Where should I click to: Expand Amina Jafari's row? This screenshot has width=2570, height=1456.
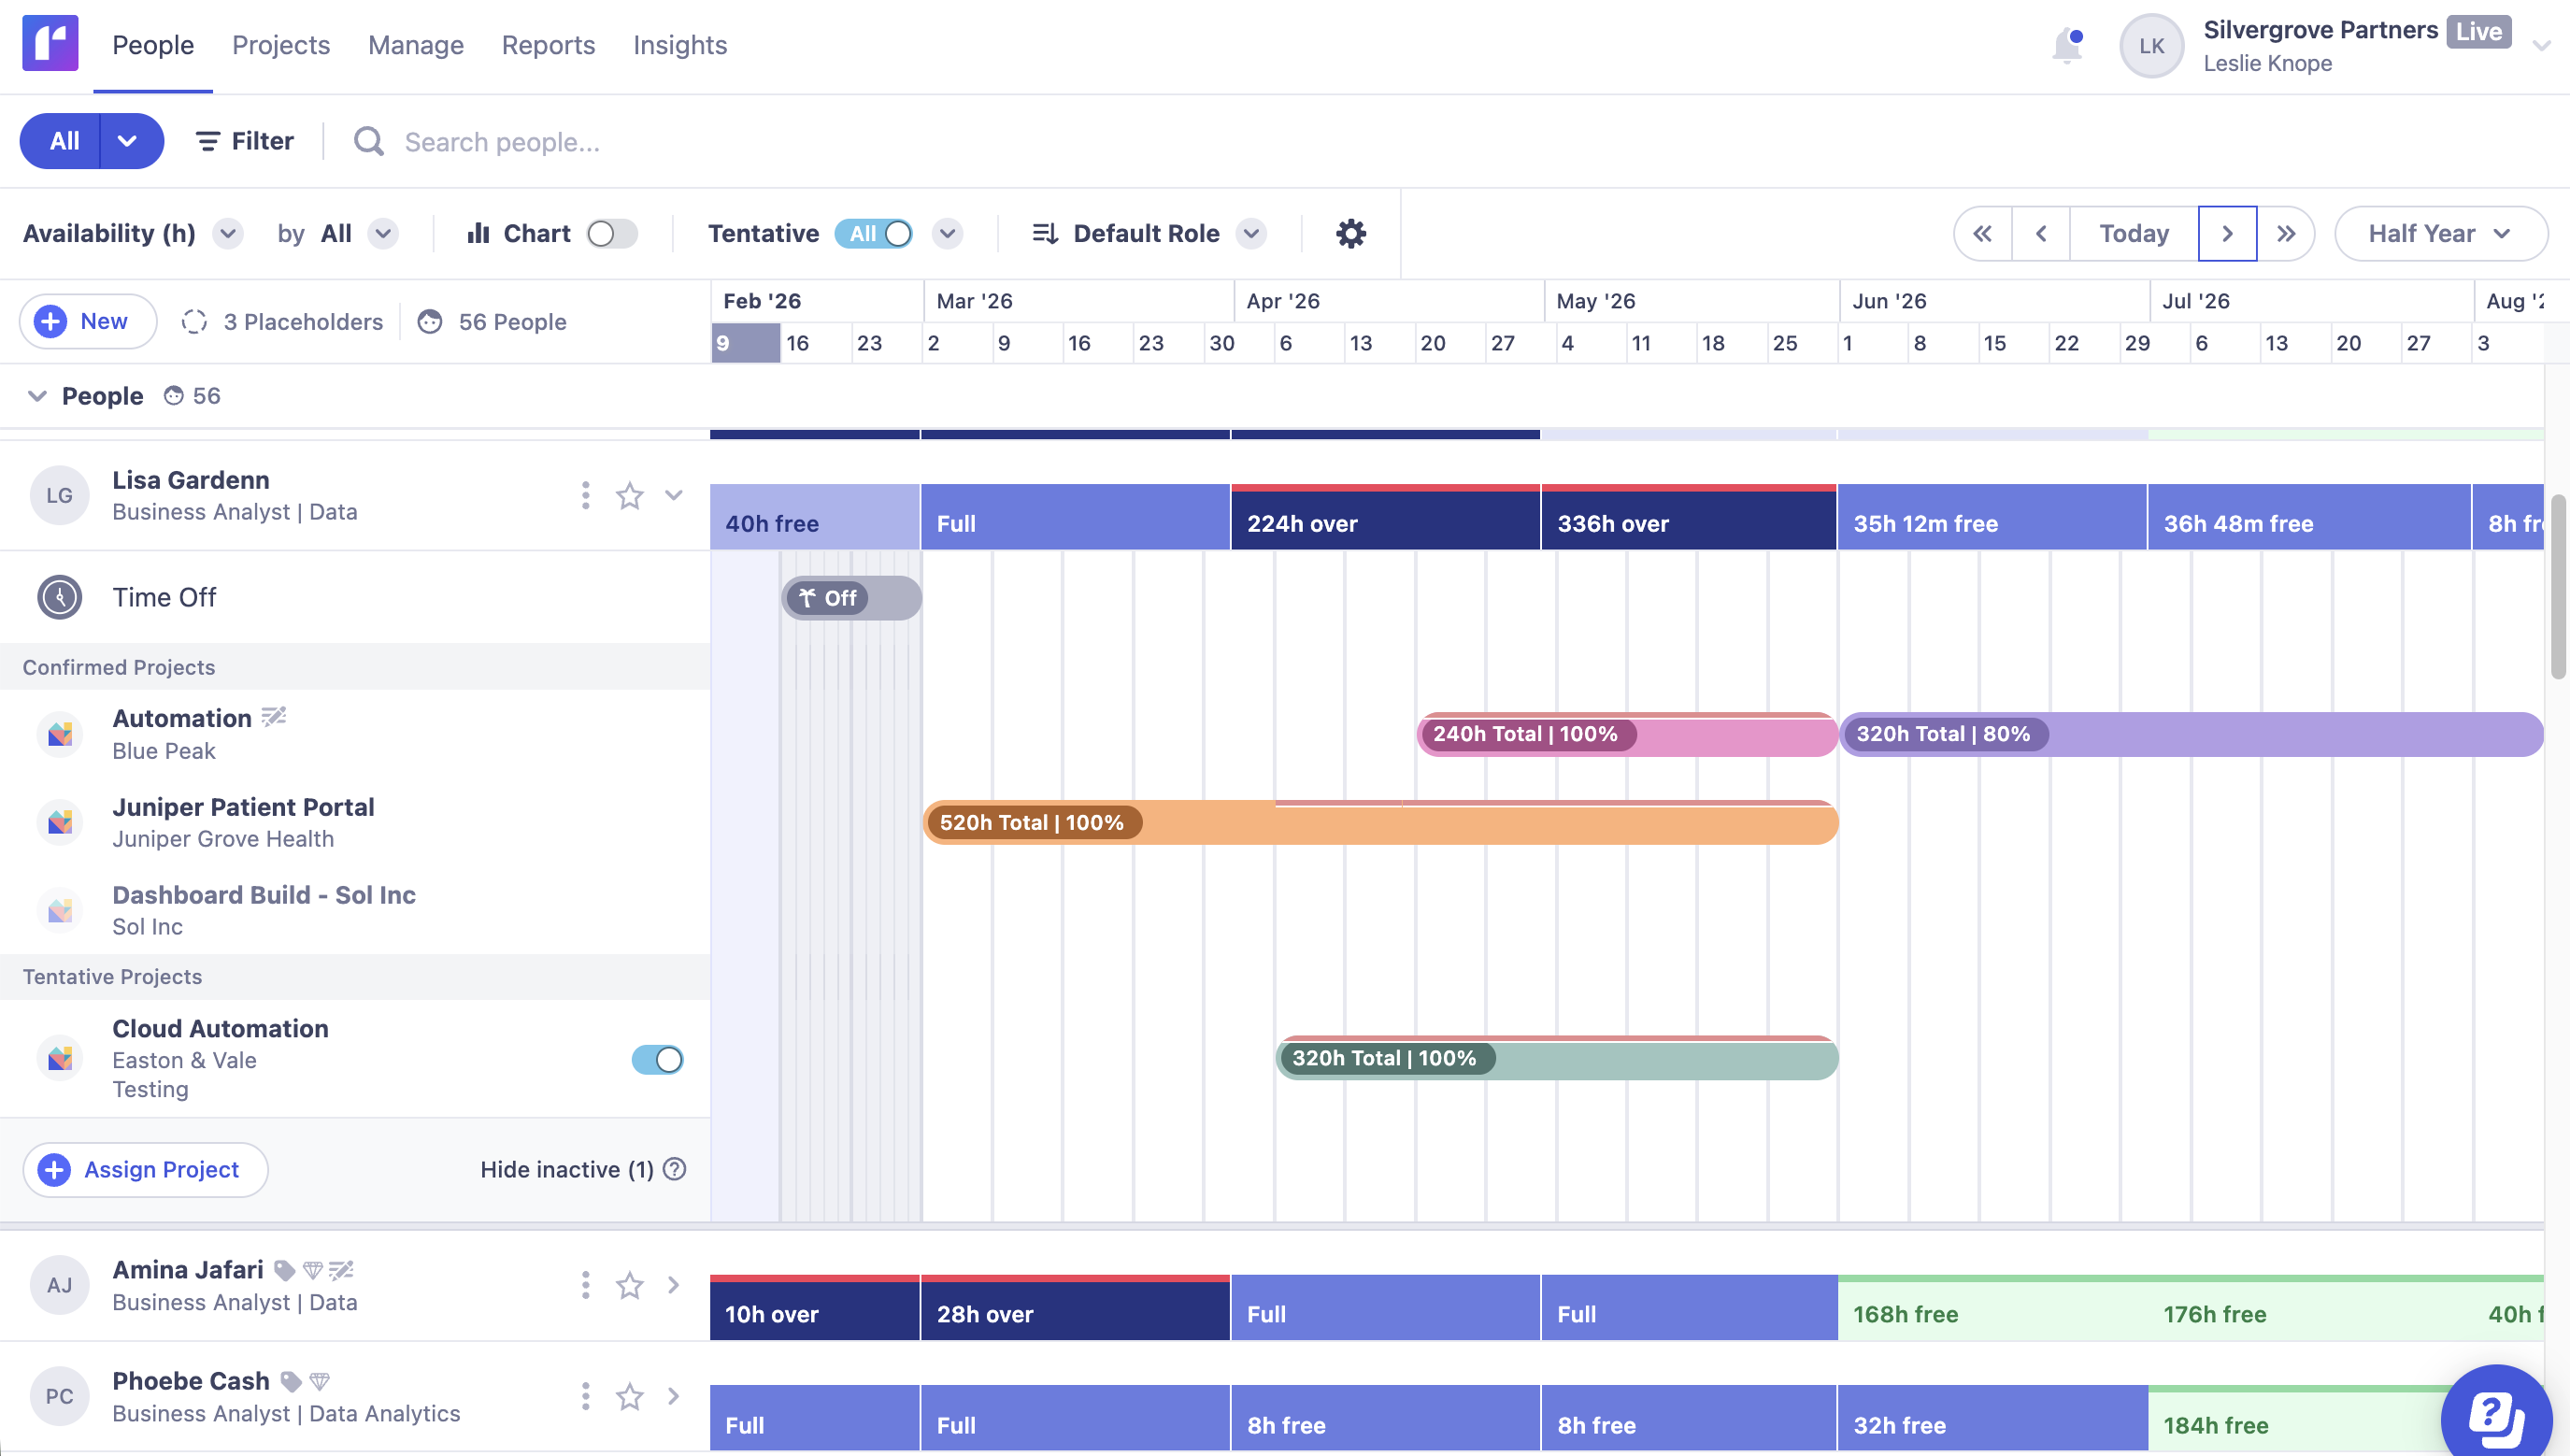pyautogui.click(x=673, y=1285)
